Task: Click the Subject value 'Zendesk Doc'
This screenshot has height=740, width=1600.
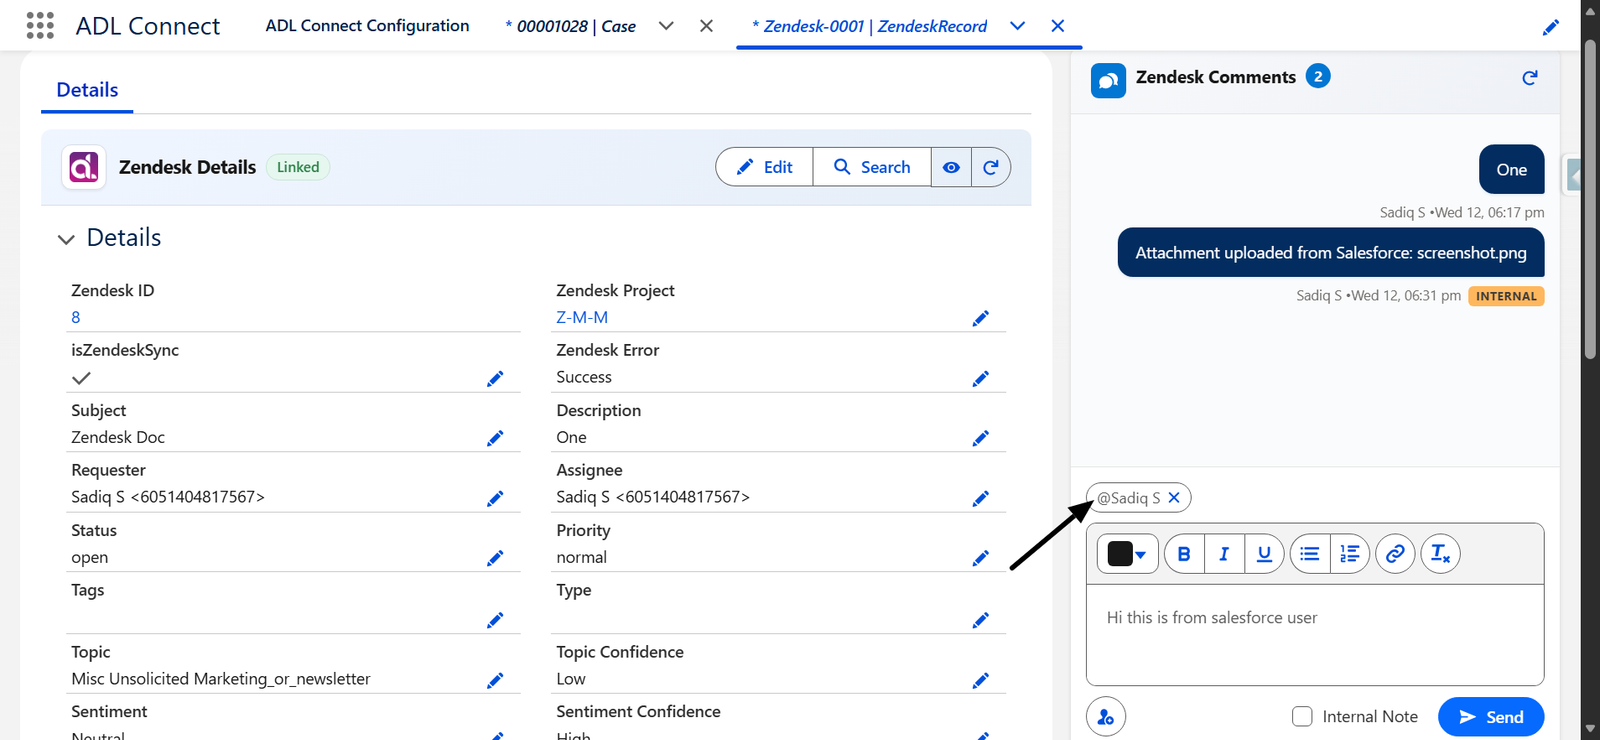Action: (x=118, y=437)
